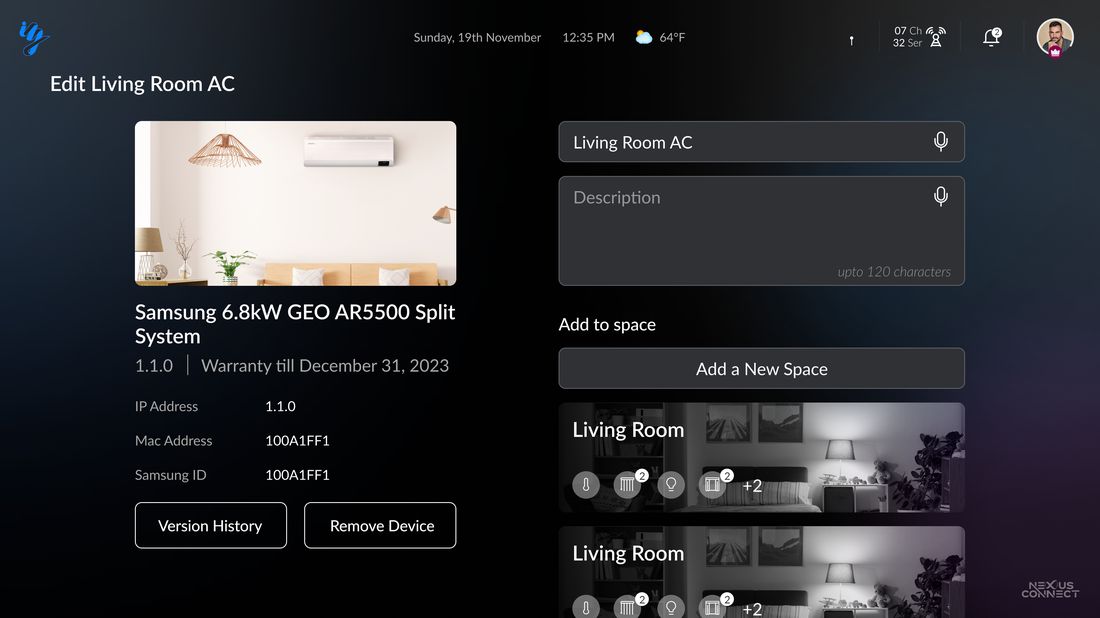Show +2 more devices on lower Living Room card

coord(752,609)
